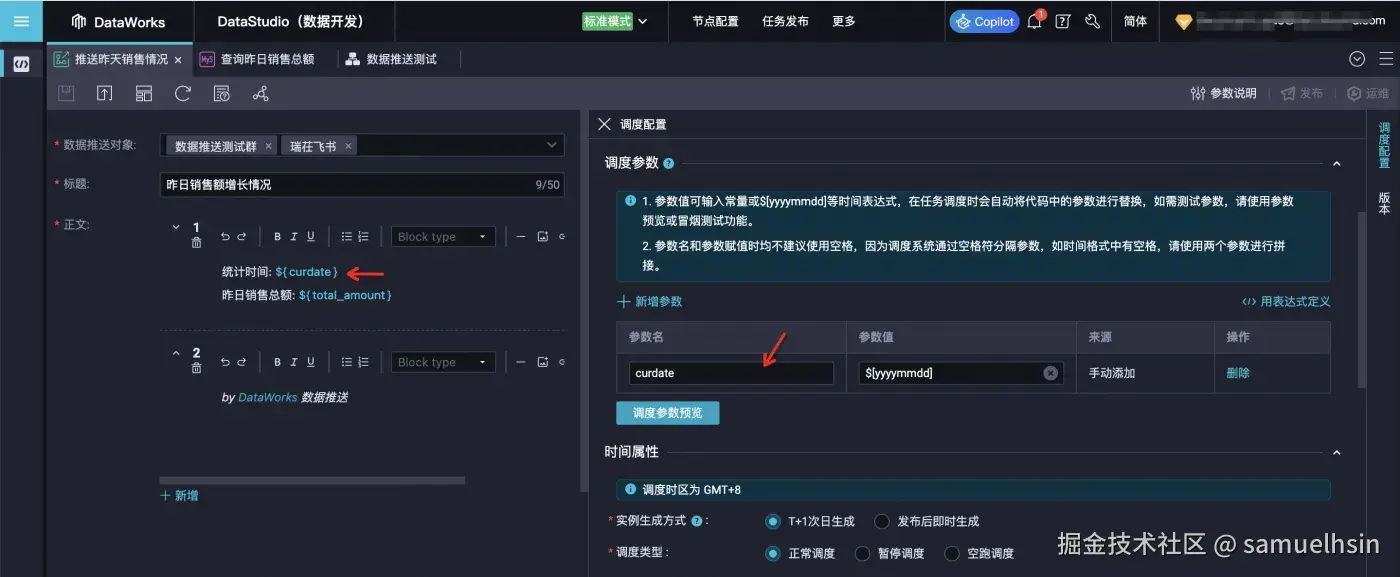Open the 标准模式 dropdown

click(x=615, y=21)
